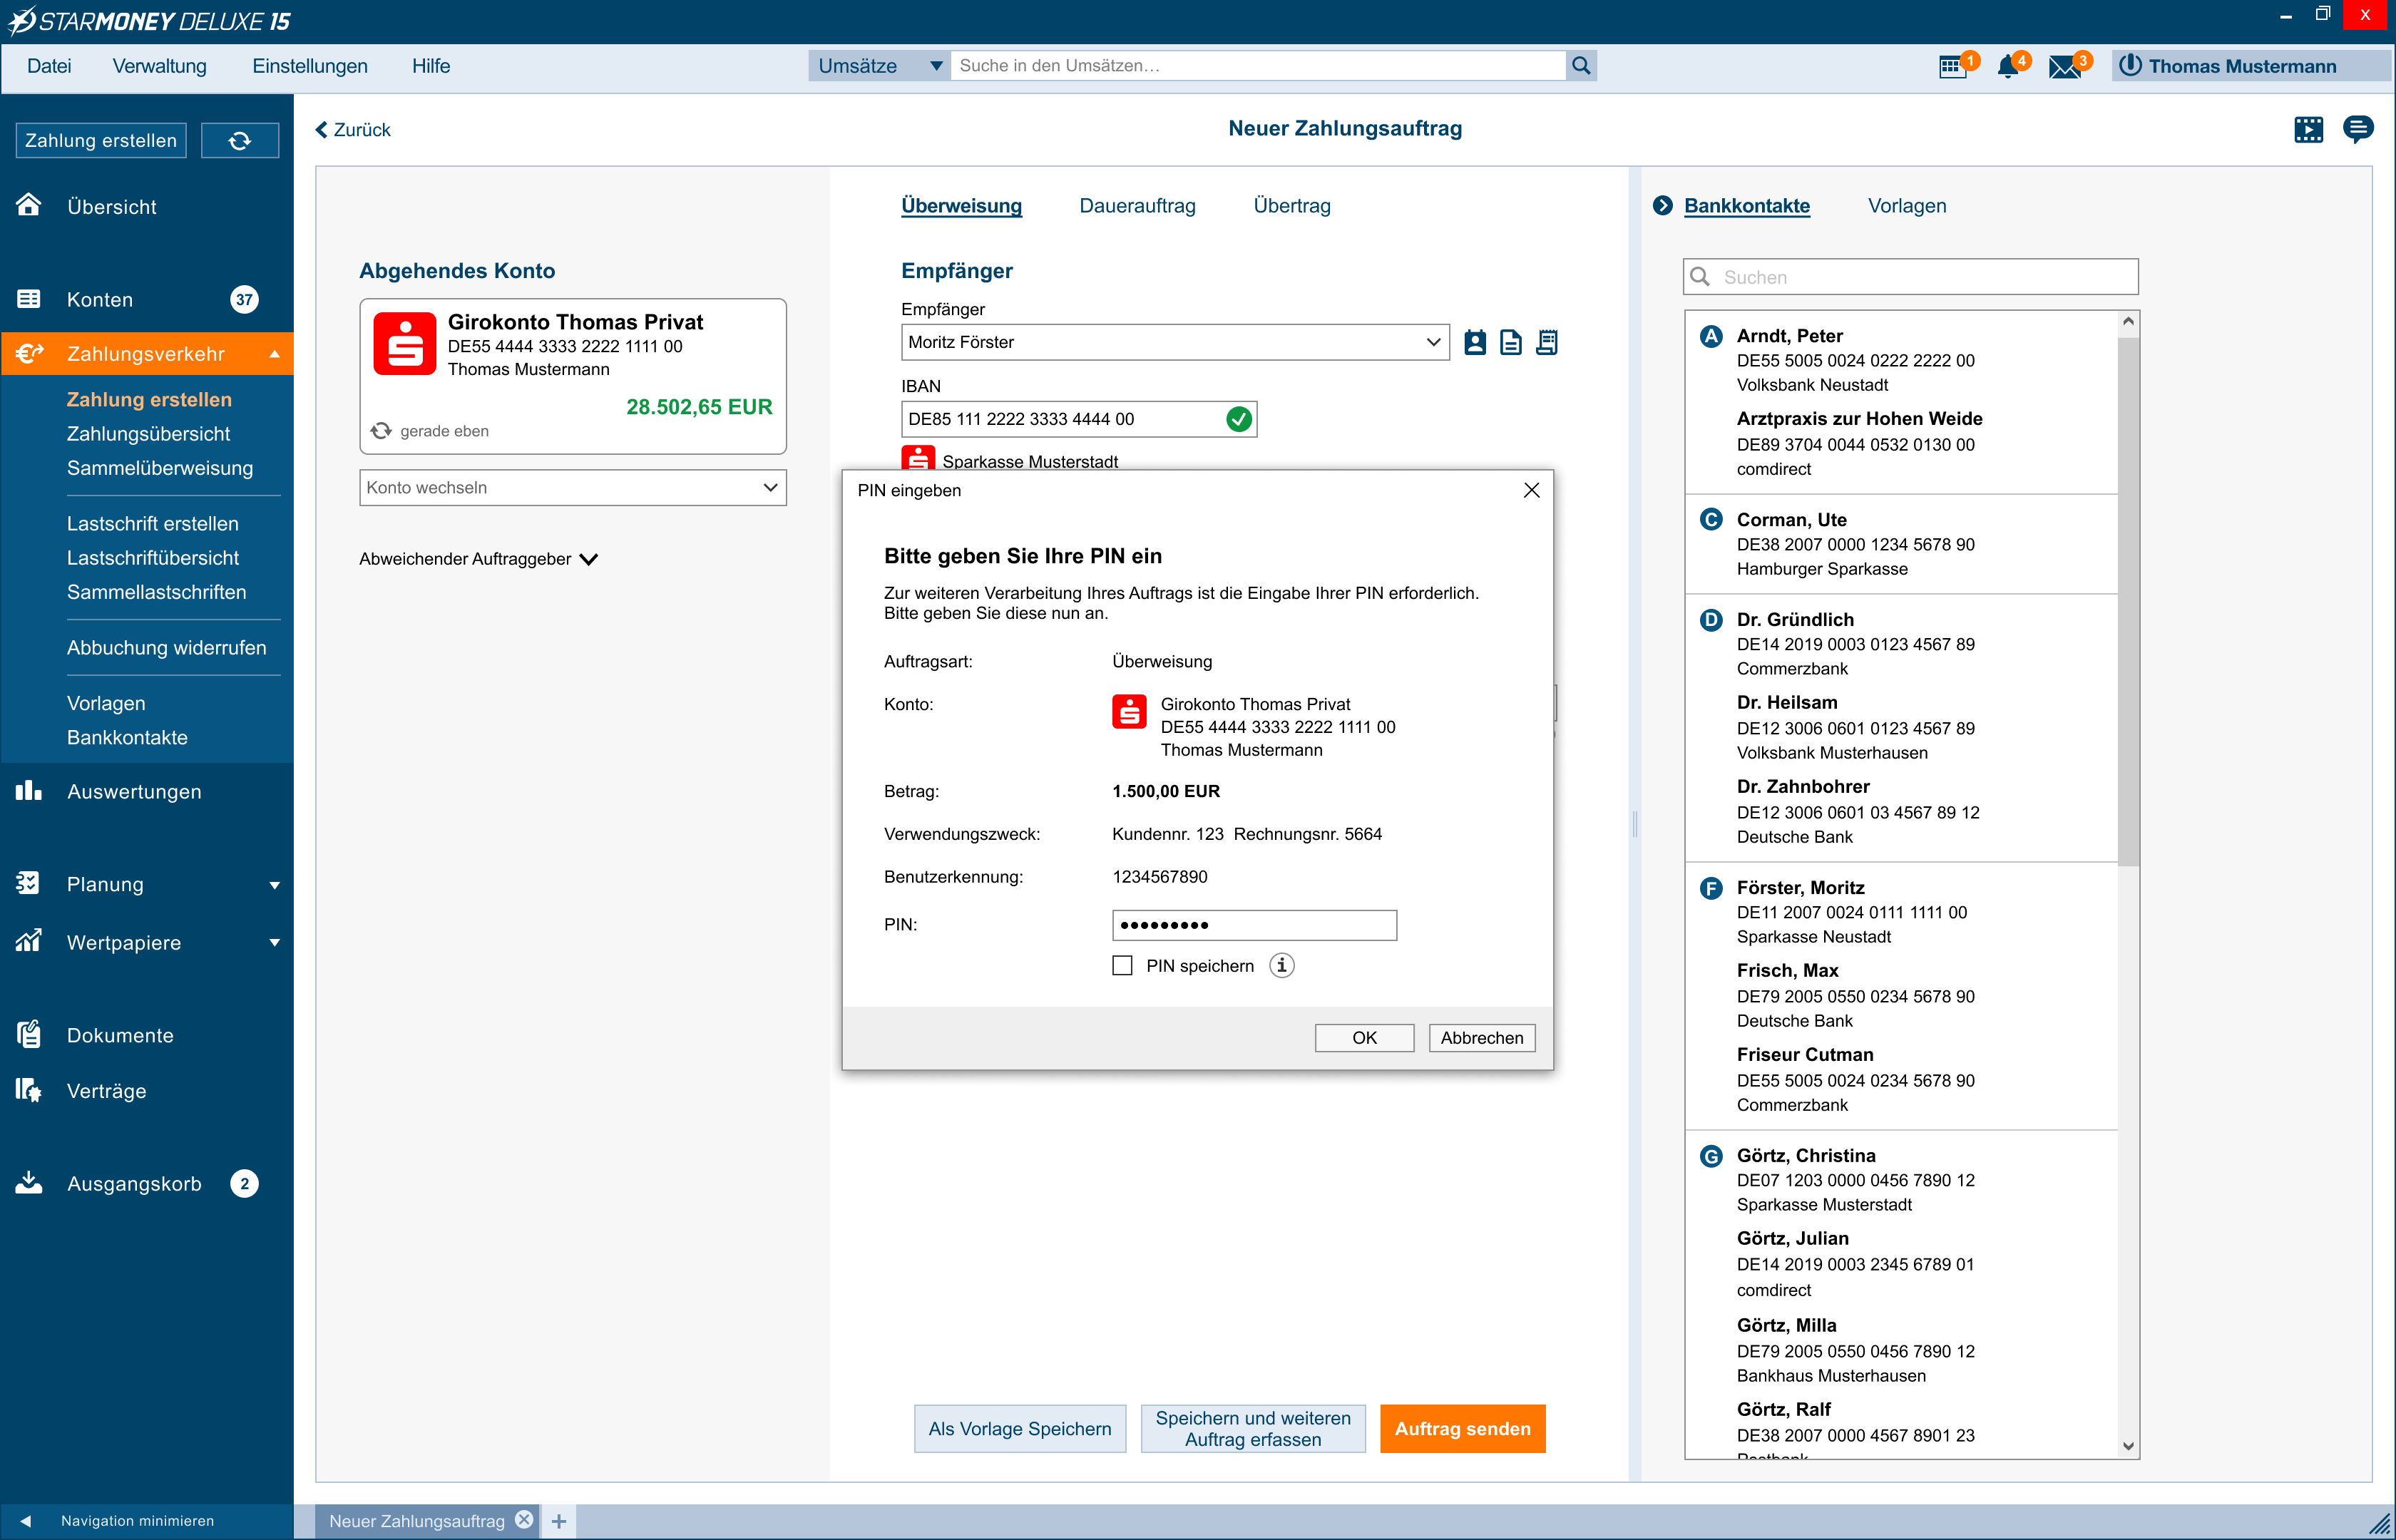This screenshot has width=2396, height=1540.
Task: Enable the PIN speichern checkbox
Action: 1122,965
